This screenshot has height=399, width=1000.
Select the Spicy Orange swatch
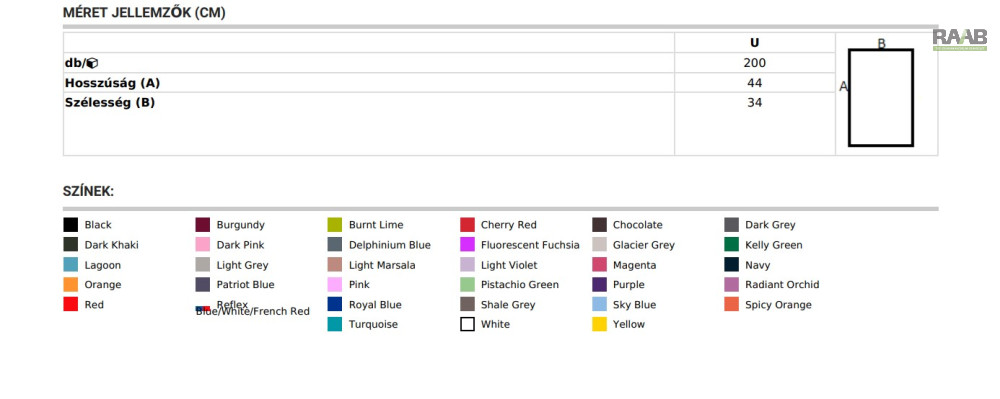[x=732, y=305]
